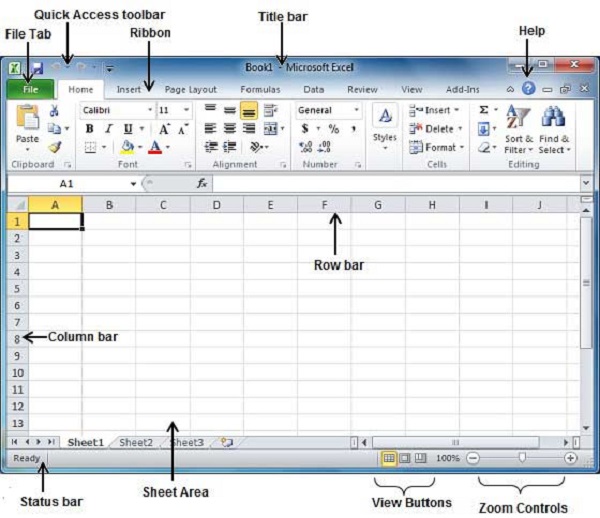Open Customize Quick Access Toolbar dropdown
The height and width of the screenshot is (518, 600).
coord(109,69)
